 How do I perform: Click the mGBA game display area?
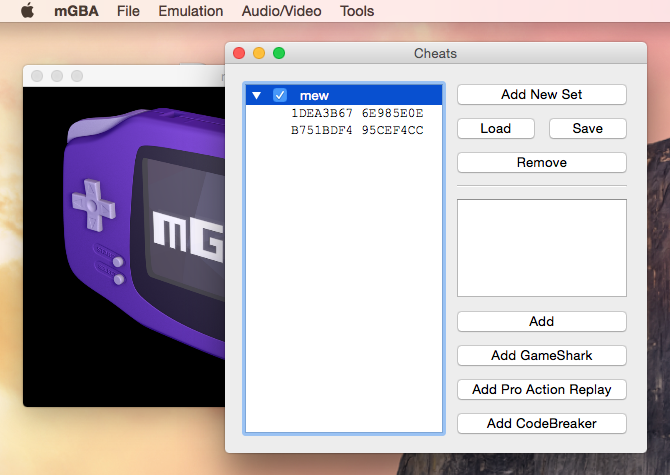[124, 247]
